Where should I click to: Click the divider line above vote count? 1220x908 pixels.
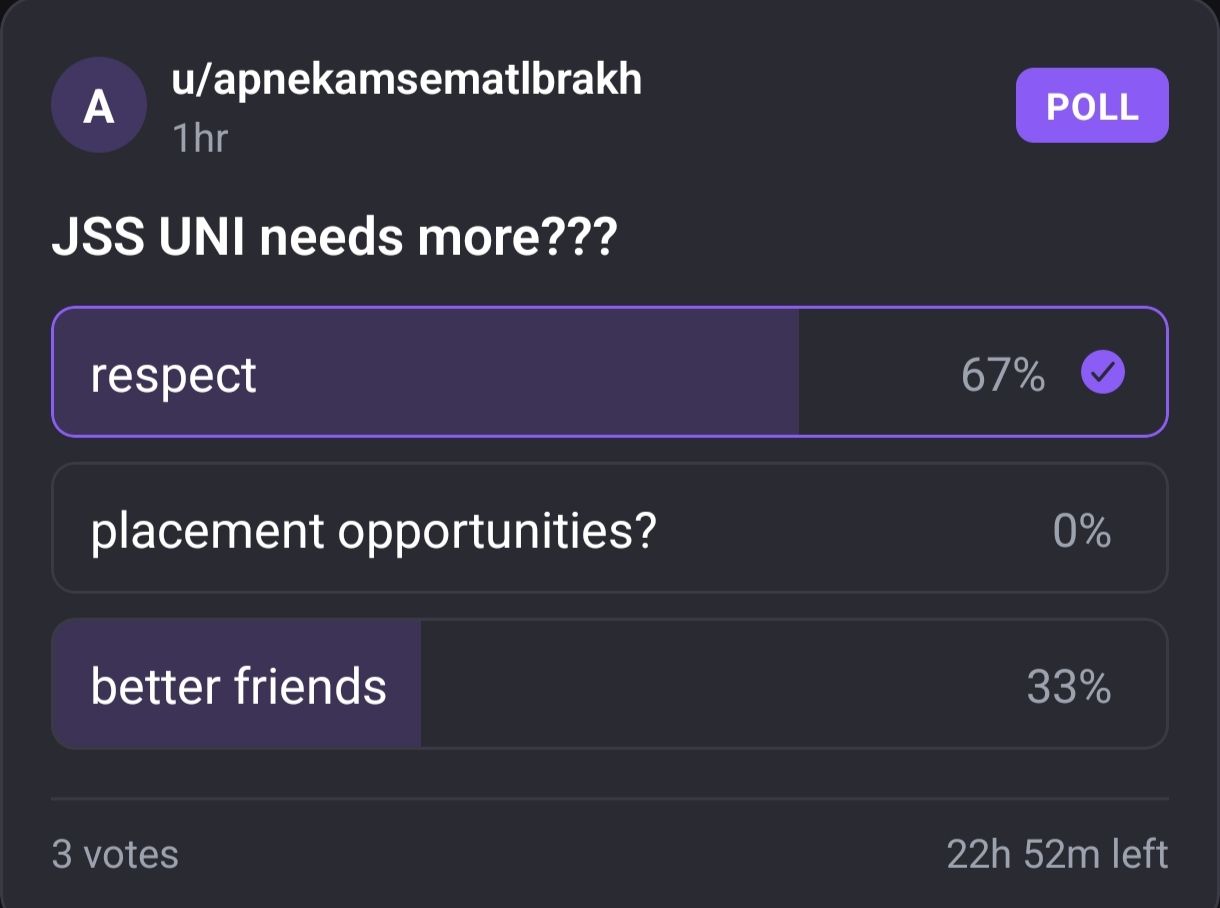tap(610, 799)
